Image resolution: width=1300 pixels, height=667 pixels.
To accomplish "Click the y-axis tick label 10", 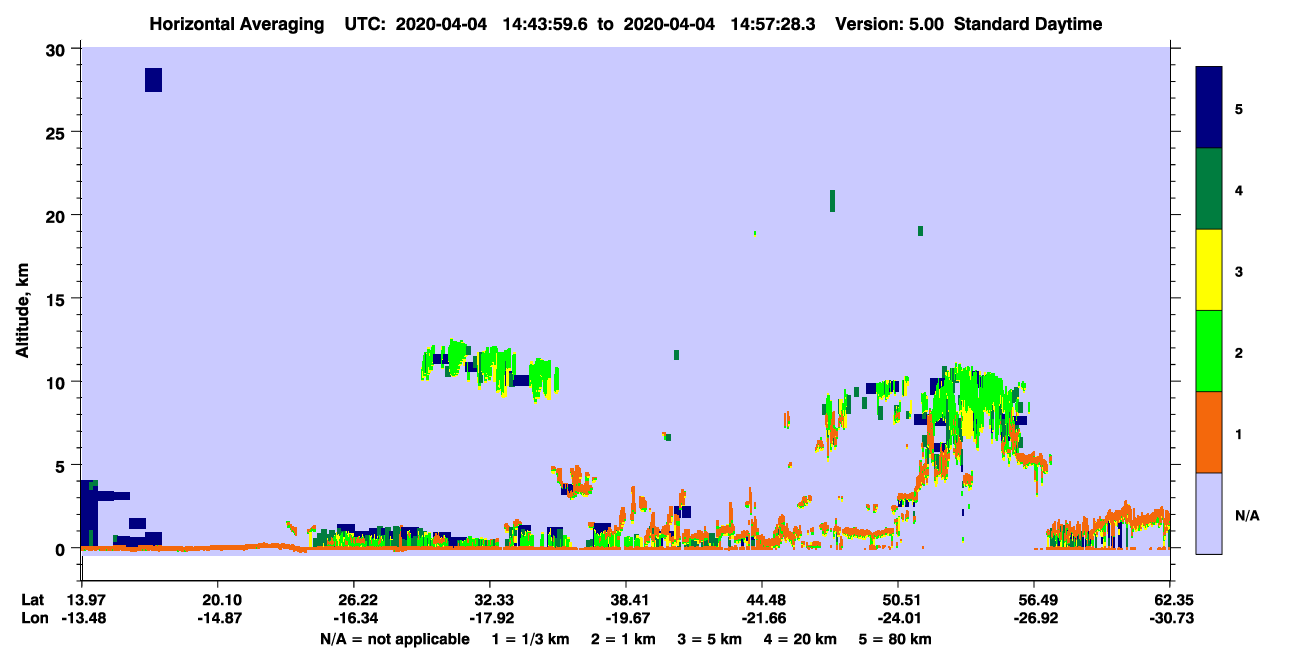I will 57,382.
